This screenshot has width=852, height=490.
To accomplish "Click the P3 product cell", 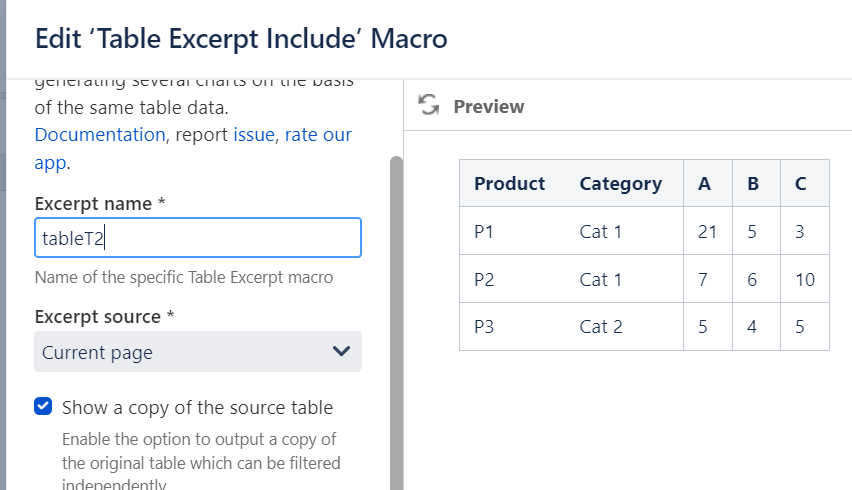I will 484,327.
